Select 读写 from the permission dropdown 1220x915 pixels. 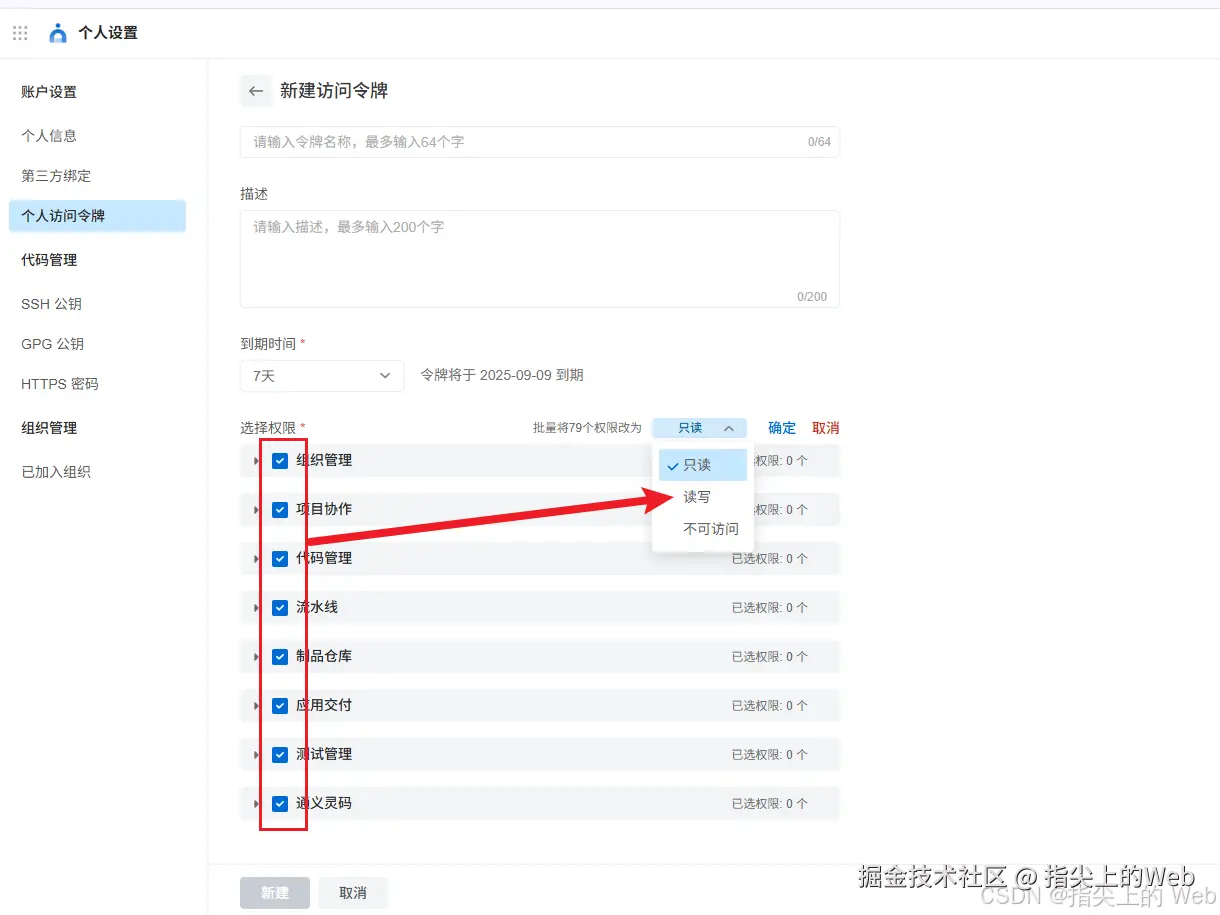(x=698, y=496)
